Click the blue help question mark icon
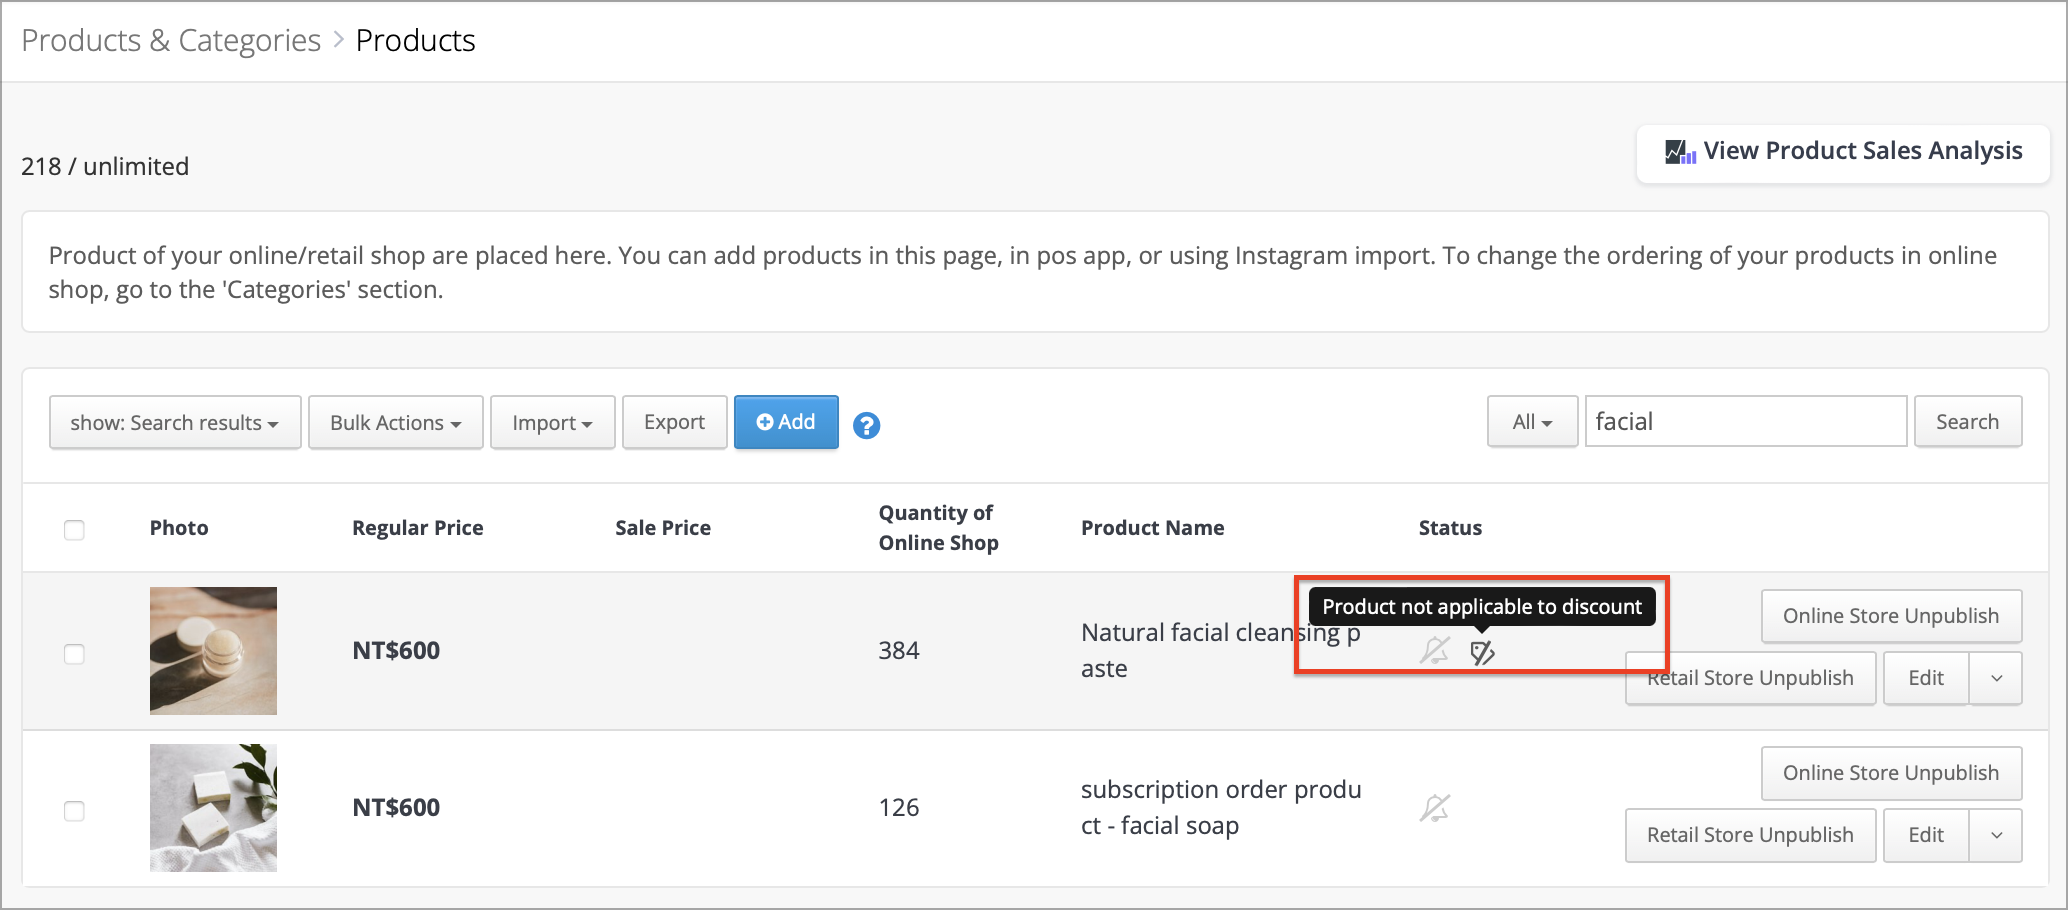This screenshot has width=2068, height=910. (x=866, y=425)
